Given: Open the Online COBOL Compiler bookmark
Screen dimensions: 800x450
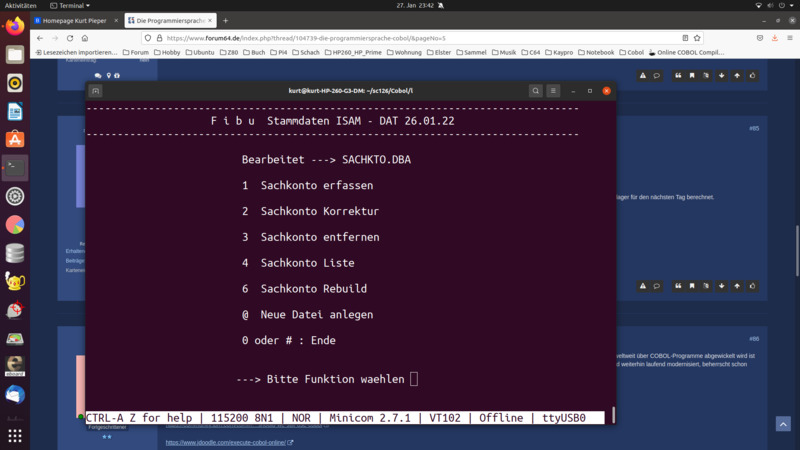Looking at the screenshot, I should pos(688,52).
